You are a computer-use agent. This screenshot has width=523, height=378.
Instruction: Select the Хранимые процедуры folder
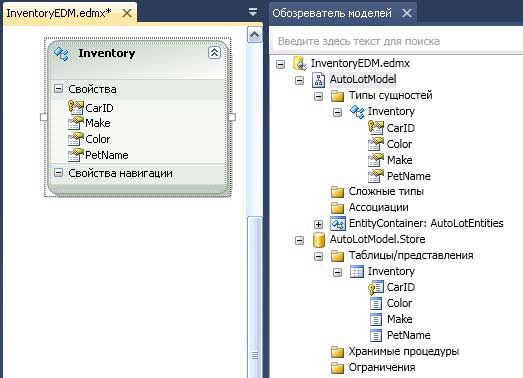[395, 351]
